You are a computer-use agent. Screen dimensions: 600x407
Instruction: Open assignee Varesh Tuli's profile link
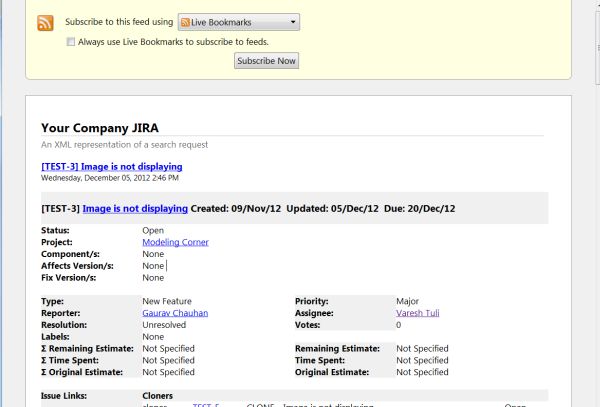pyautogui.click(x=417, y=313)
